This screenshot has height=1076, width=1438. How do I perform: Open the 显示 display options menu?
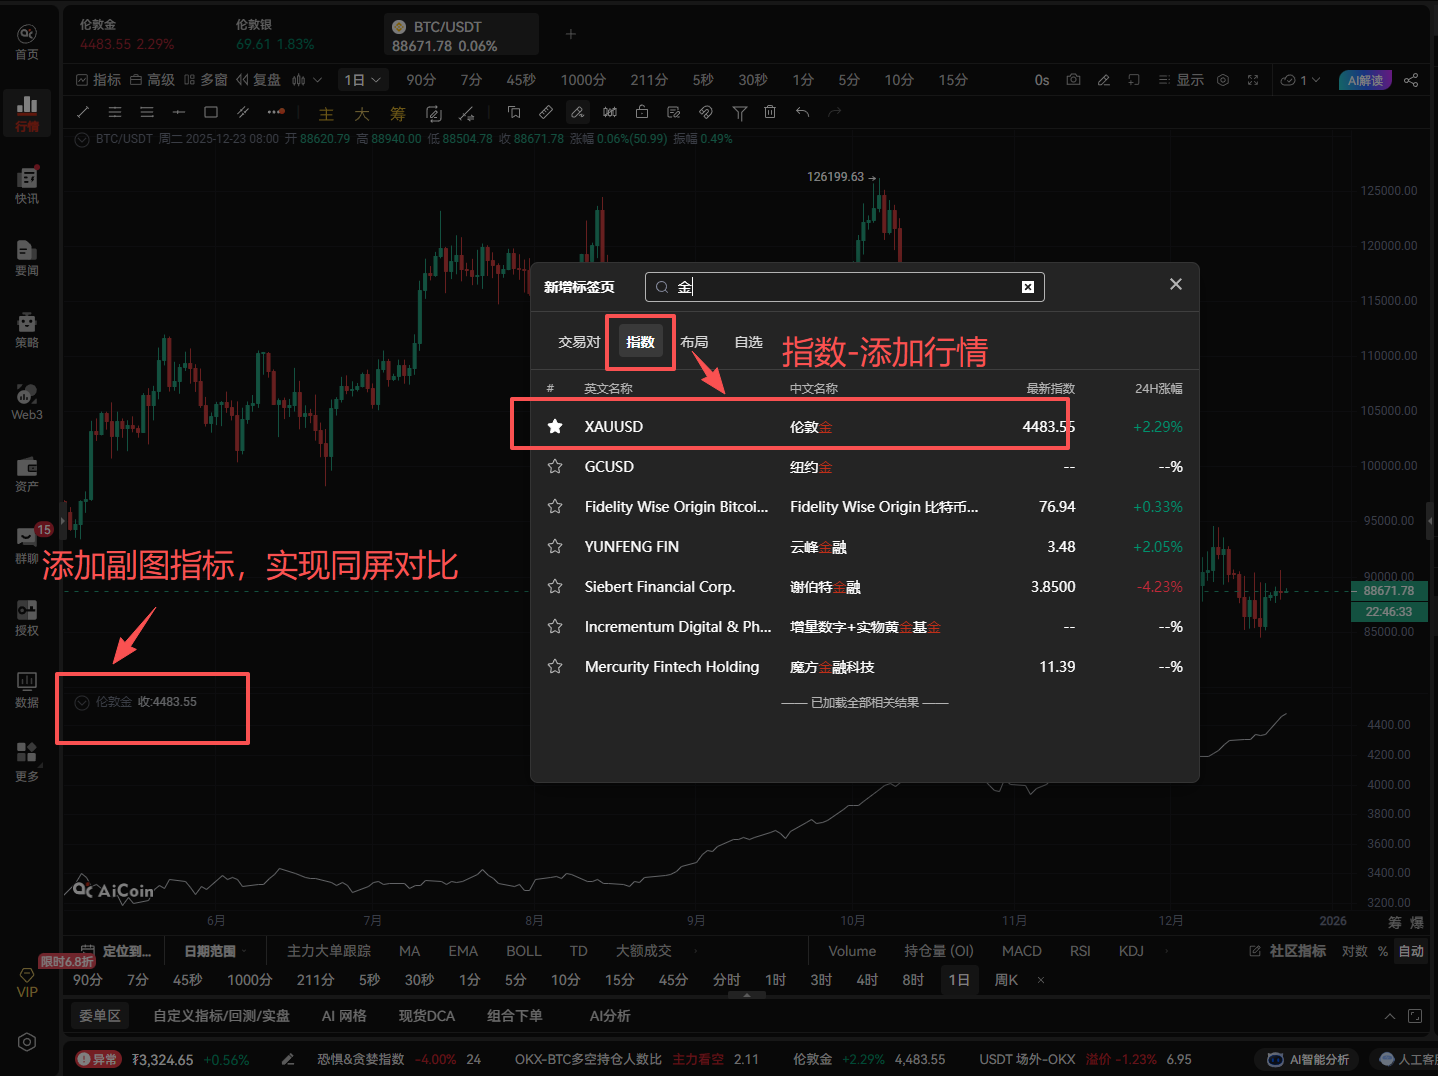[1181, 80]
